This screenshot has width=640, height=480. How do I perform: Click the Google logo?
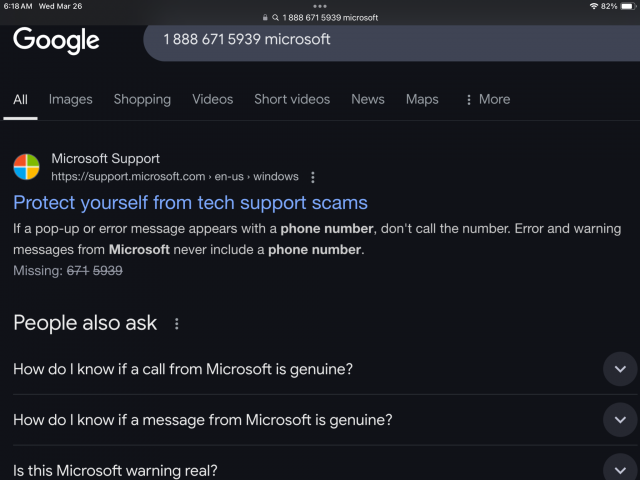[x=56, y=40]
